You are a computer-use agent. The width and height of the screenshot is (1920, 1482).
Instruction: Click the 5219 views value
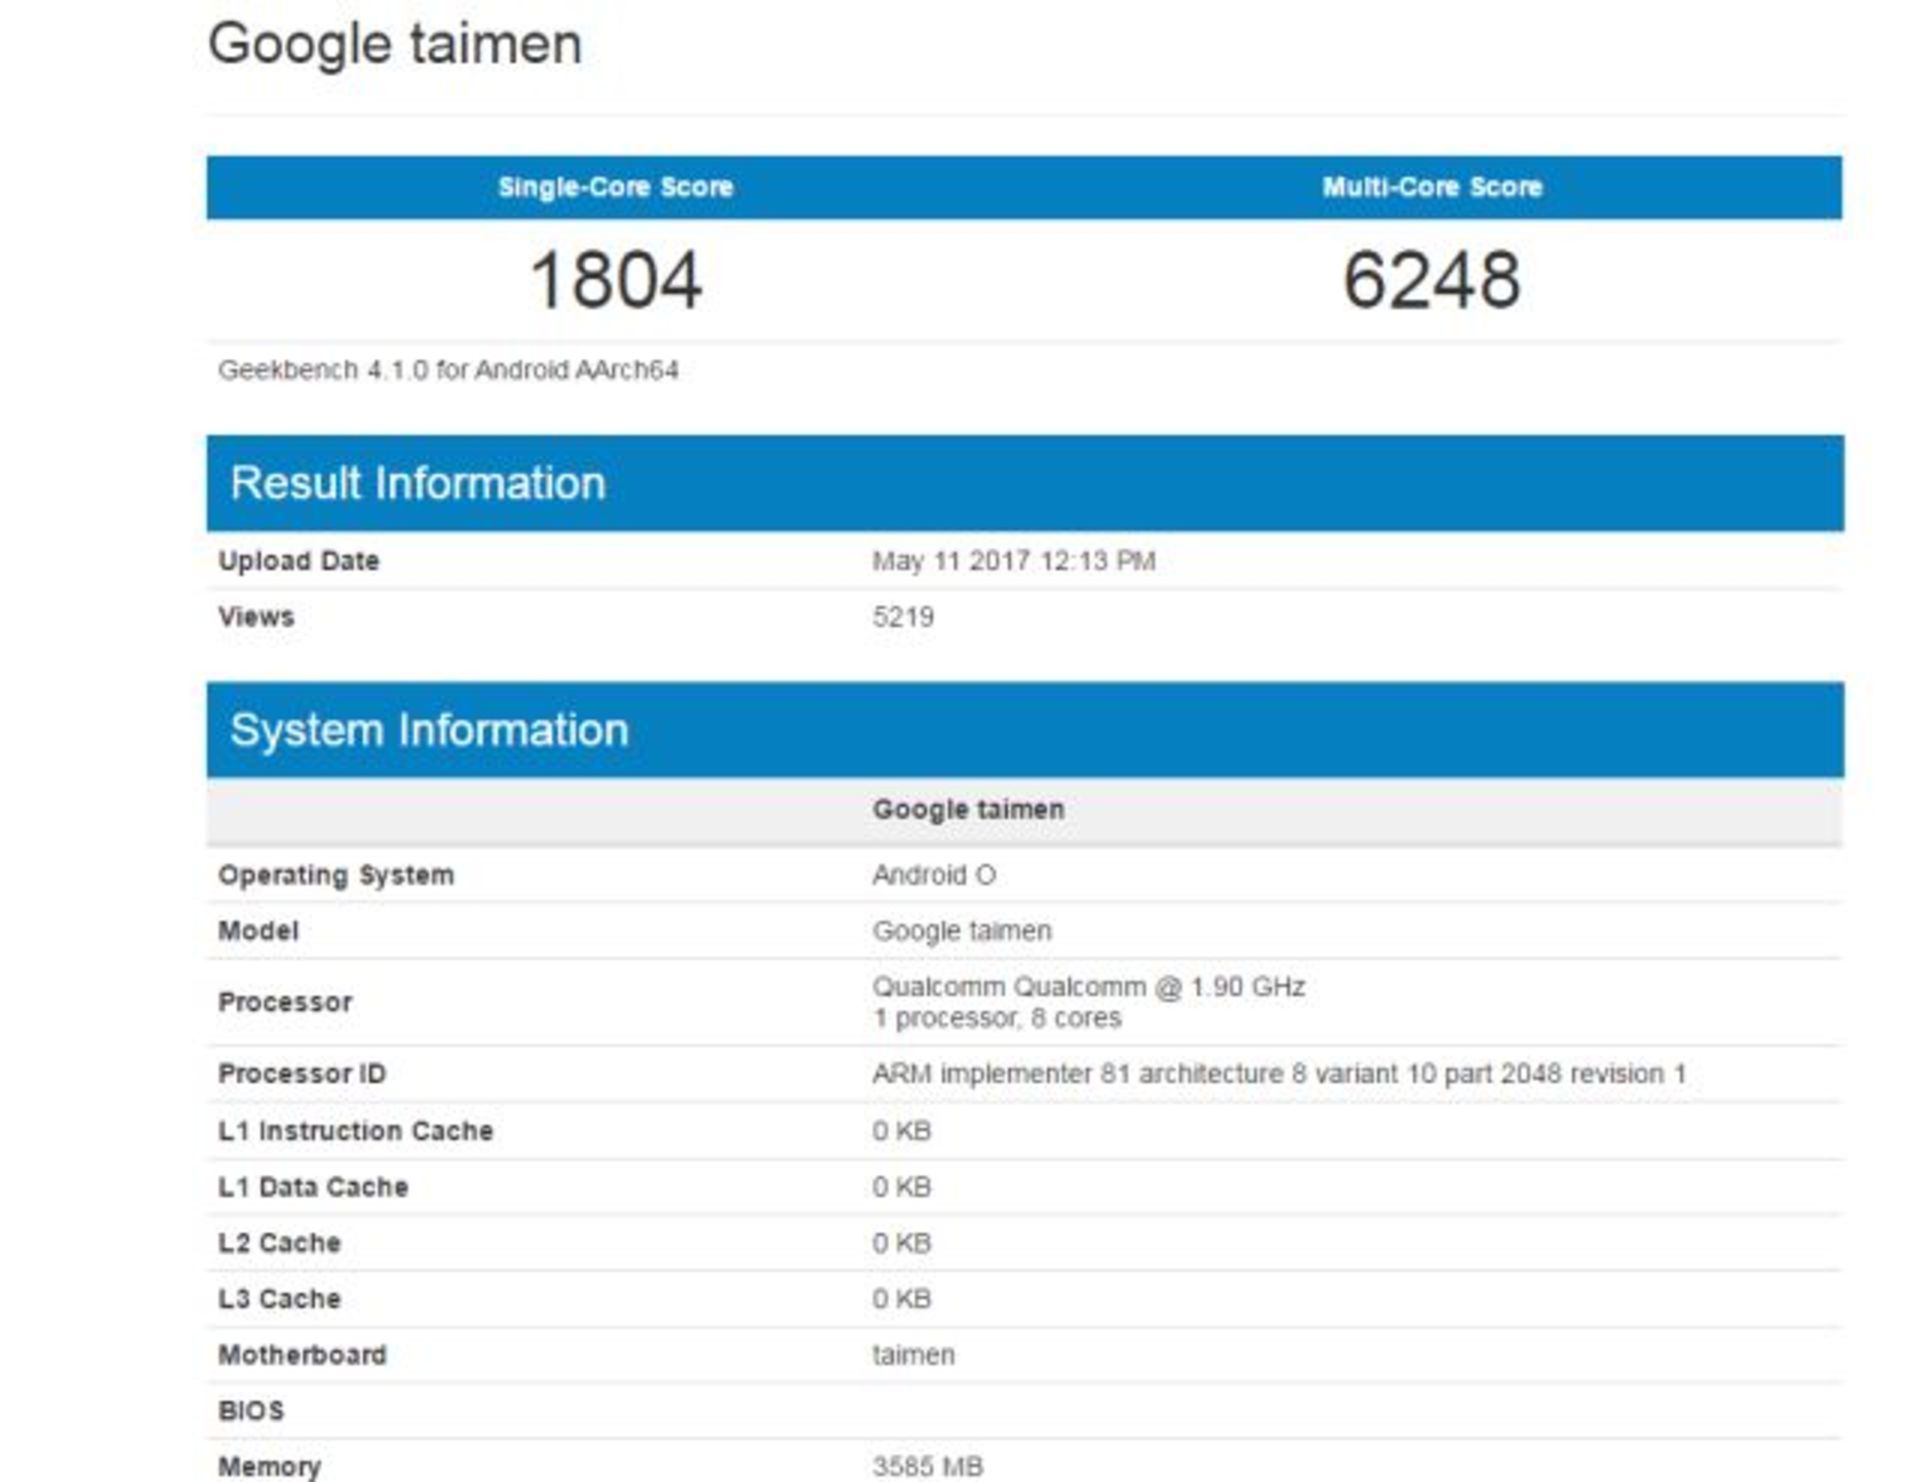903,617
